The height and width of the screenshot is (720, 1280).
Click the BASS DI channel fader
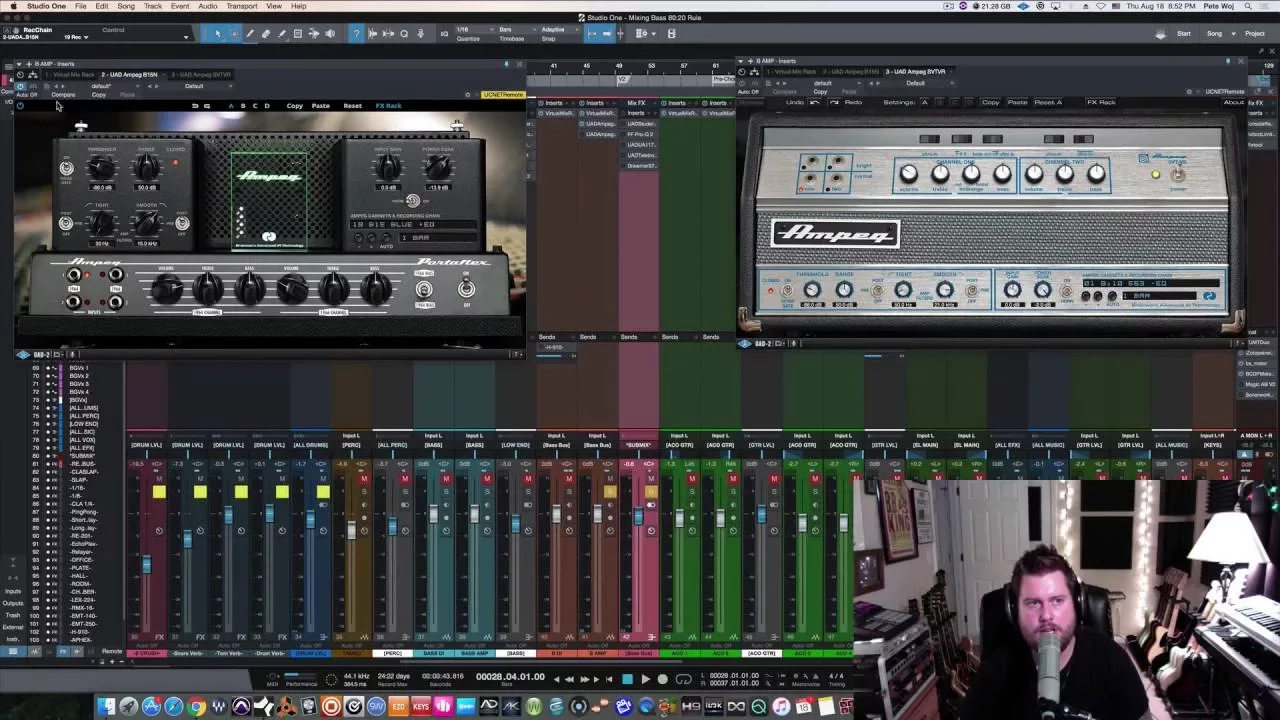click(x=433, y=514)
